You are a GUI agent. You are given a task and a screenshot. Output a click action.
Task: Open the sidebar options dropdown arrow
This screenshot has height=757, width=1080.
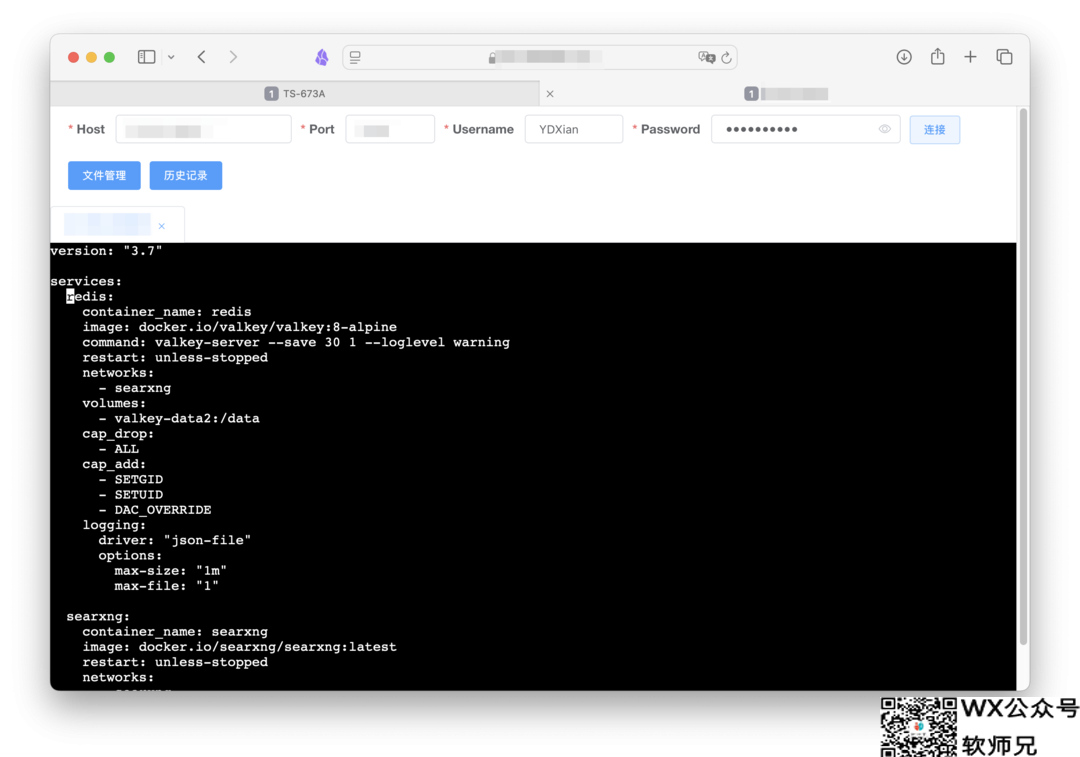pyautogui.click(x=171, y=57)
